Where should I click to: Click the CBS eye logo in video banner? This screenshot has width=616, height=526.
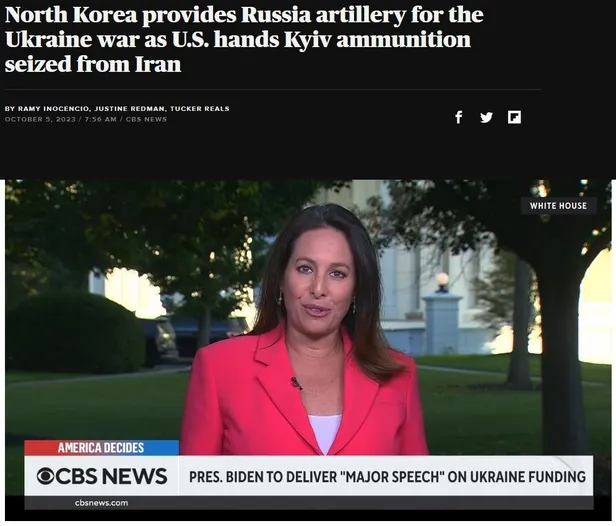[x=45, y=476]
